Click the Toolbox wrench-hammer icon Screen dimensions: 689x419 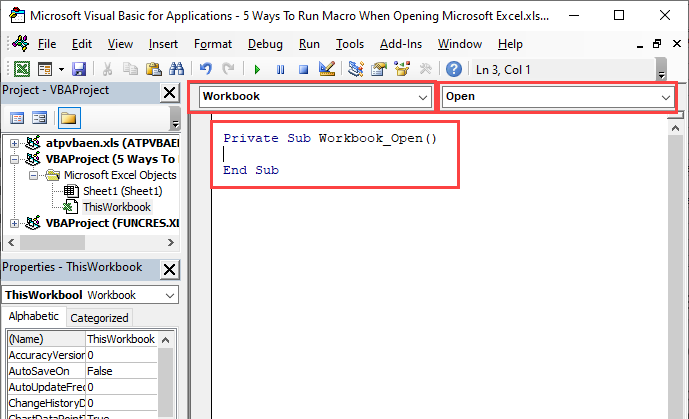(425, 69)
